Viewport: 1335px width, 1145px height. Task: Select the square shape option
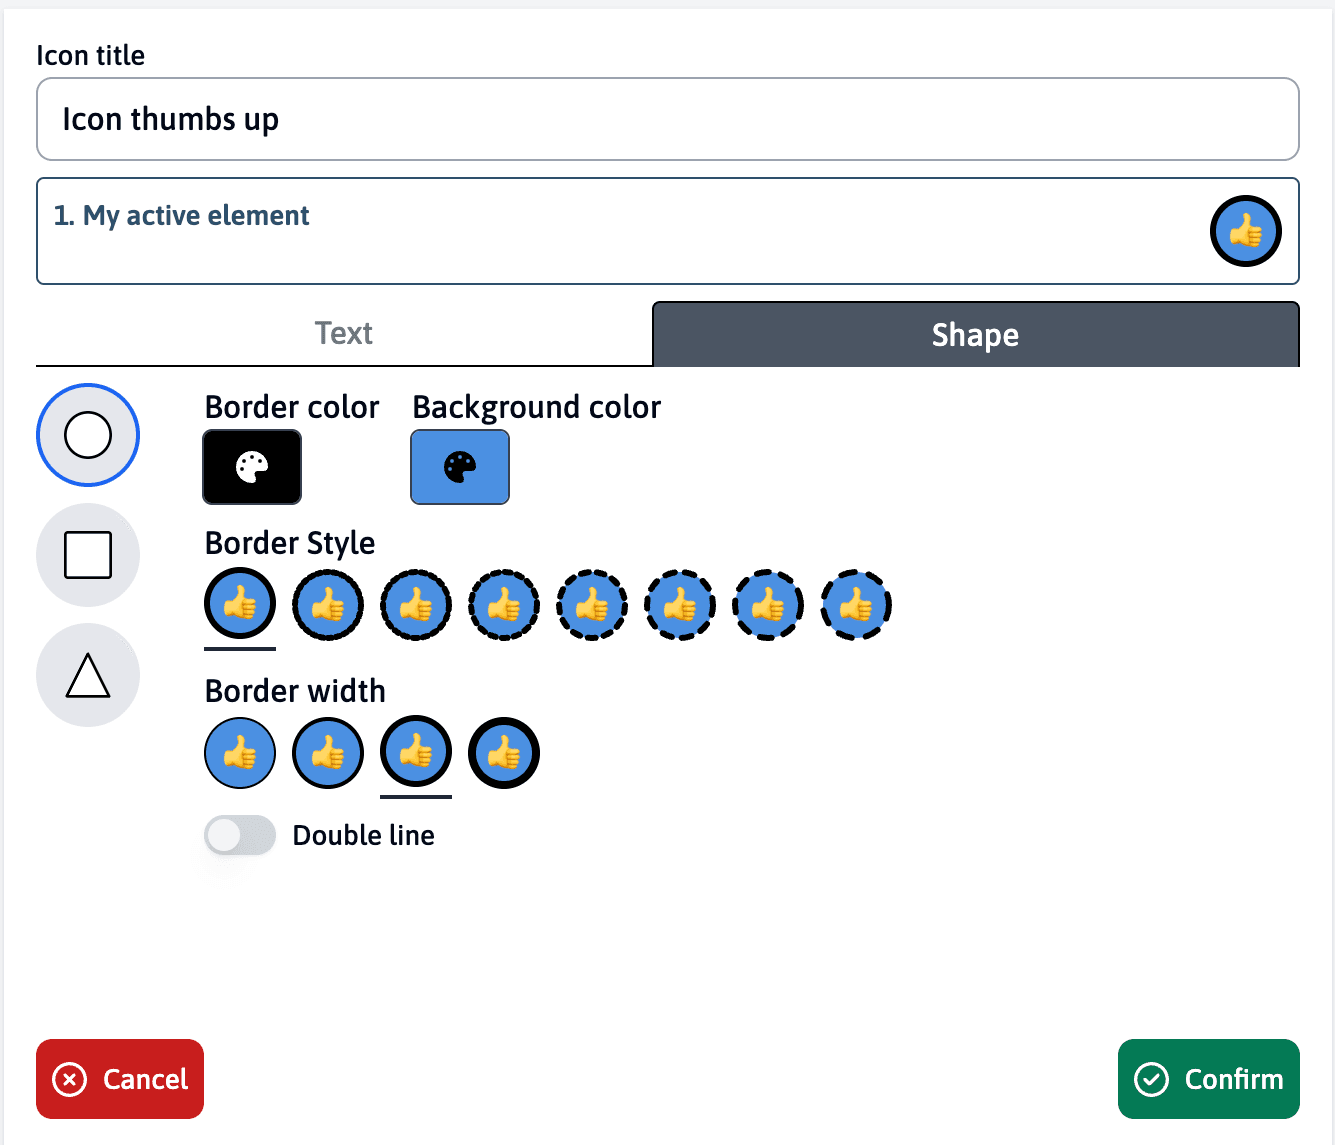click(x=88, y=555)
